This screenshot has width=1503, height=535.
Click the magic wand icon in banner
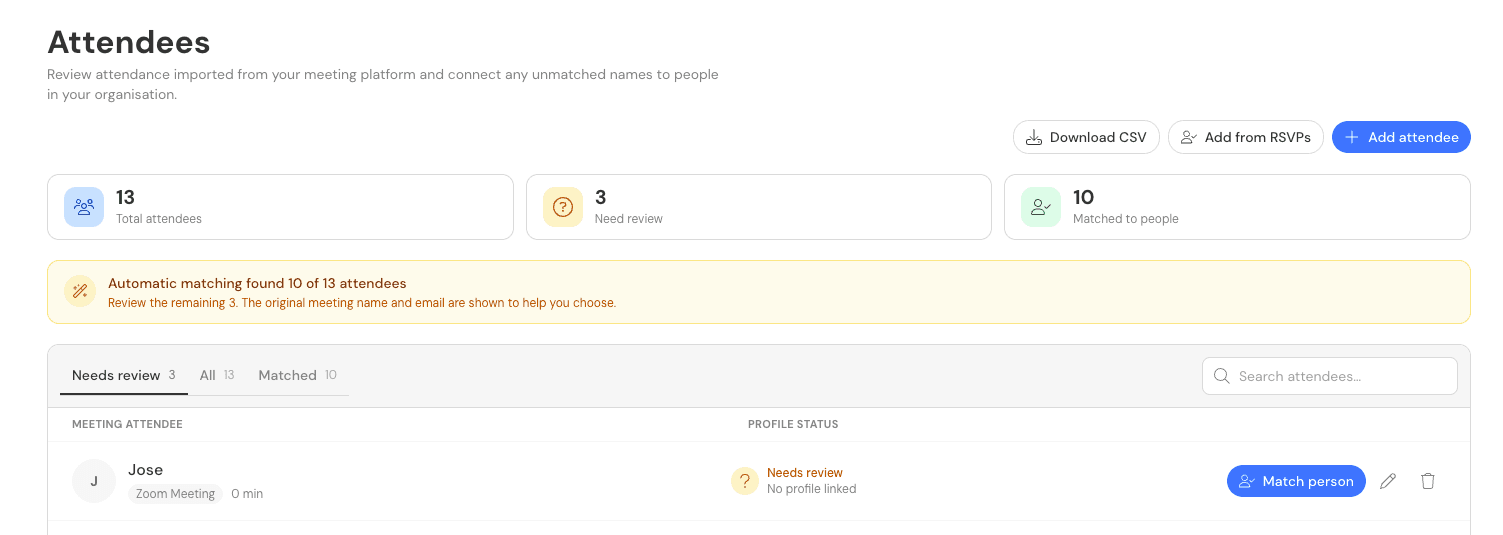[79, 291]
